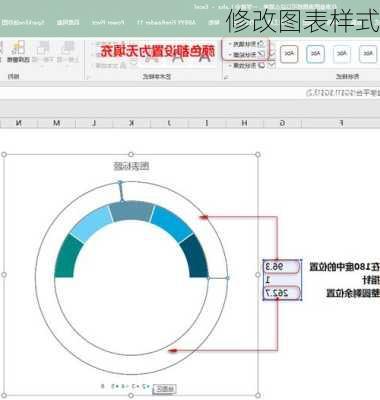Image resolution: width=380 pixels, height=400 pixels.
Task: Click the label cell 整圆剩余位置
Action: pos(353,293)
